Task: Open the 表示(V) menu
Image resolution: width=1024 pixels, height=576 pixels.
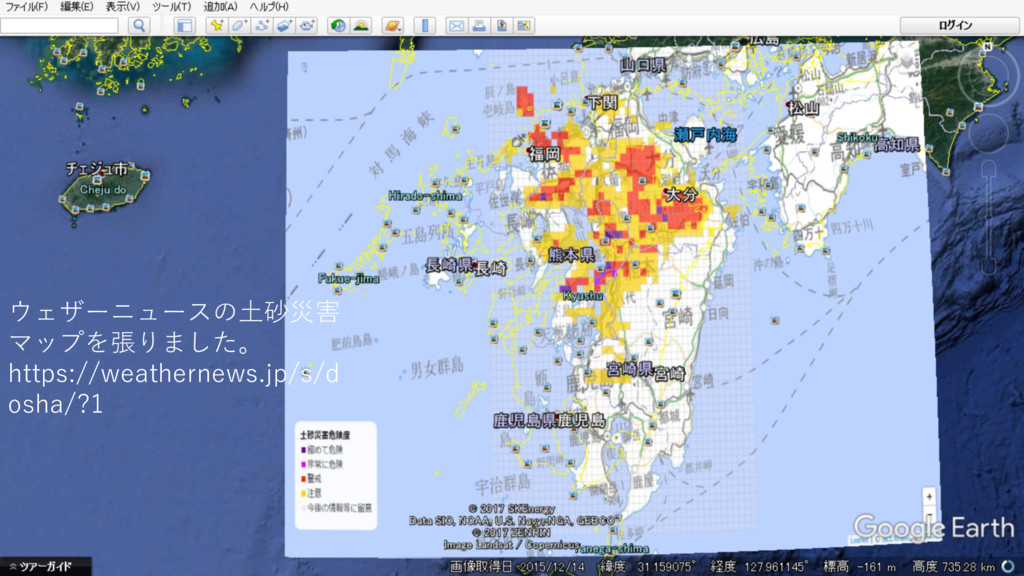Action: coord(123,7)
